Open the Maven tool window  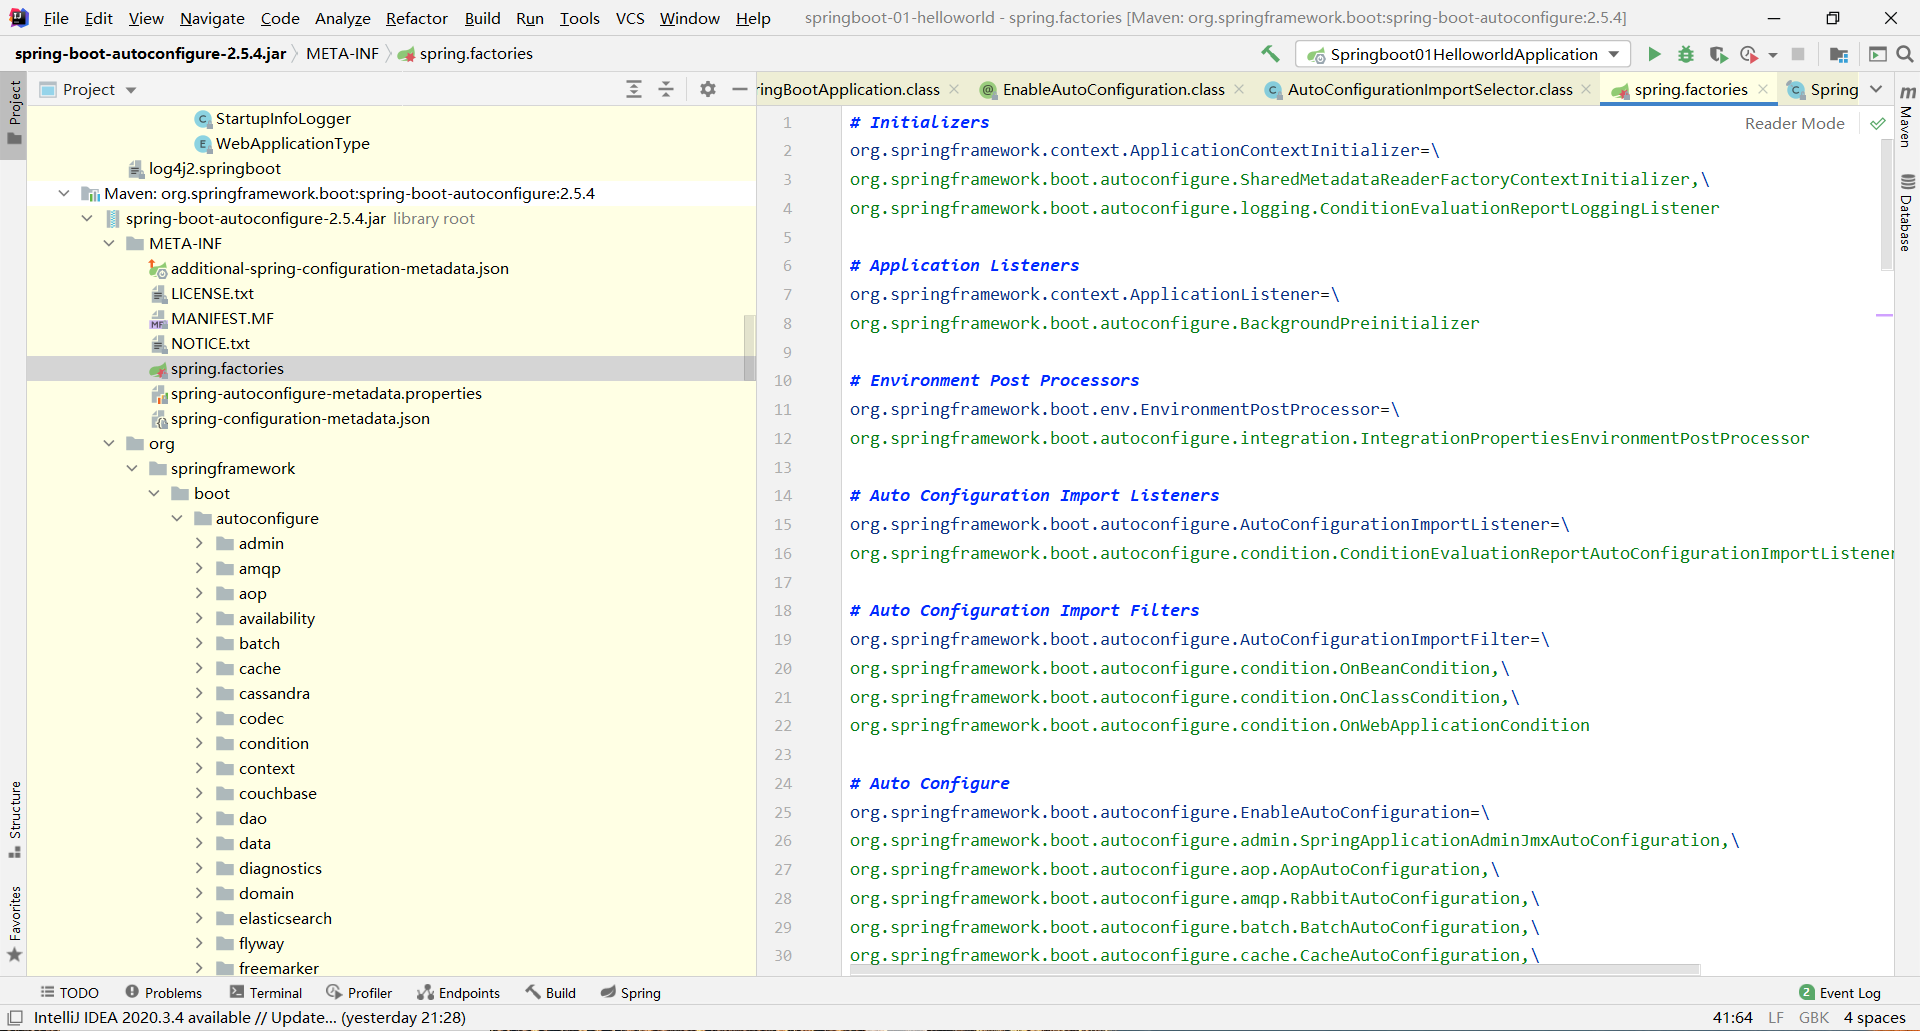(x=1907, y=115)
